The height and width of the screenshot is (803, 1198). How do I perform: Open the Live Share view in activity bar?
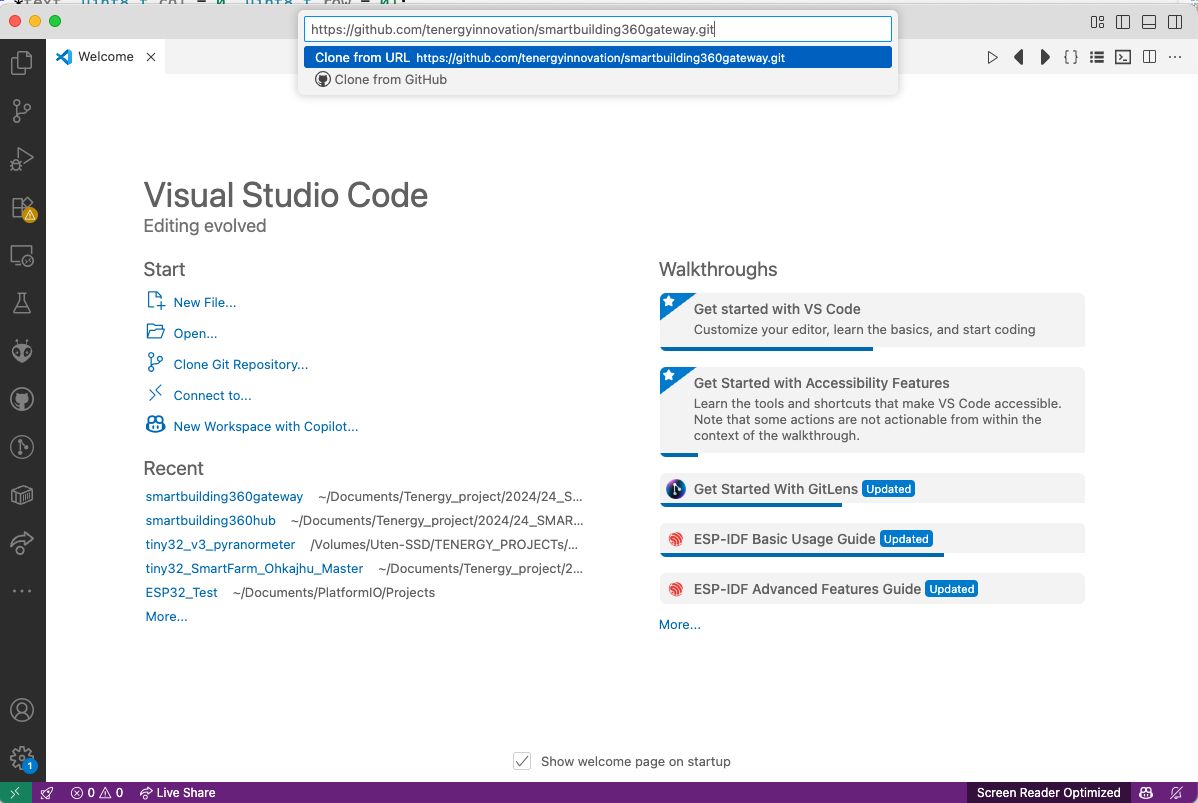click(22, 543)
